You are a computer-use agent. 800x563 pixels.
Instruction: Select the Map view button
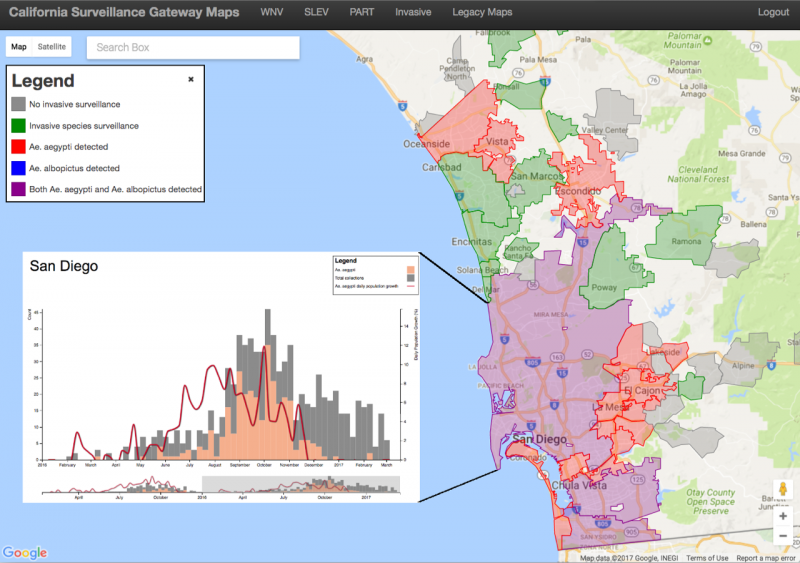[19, 46]
